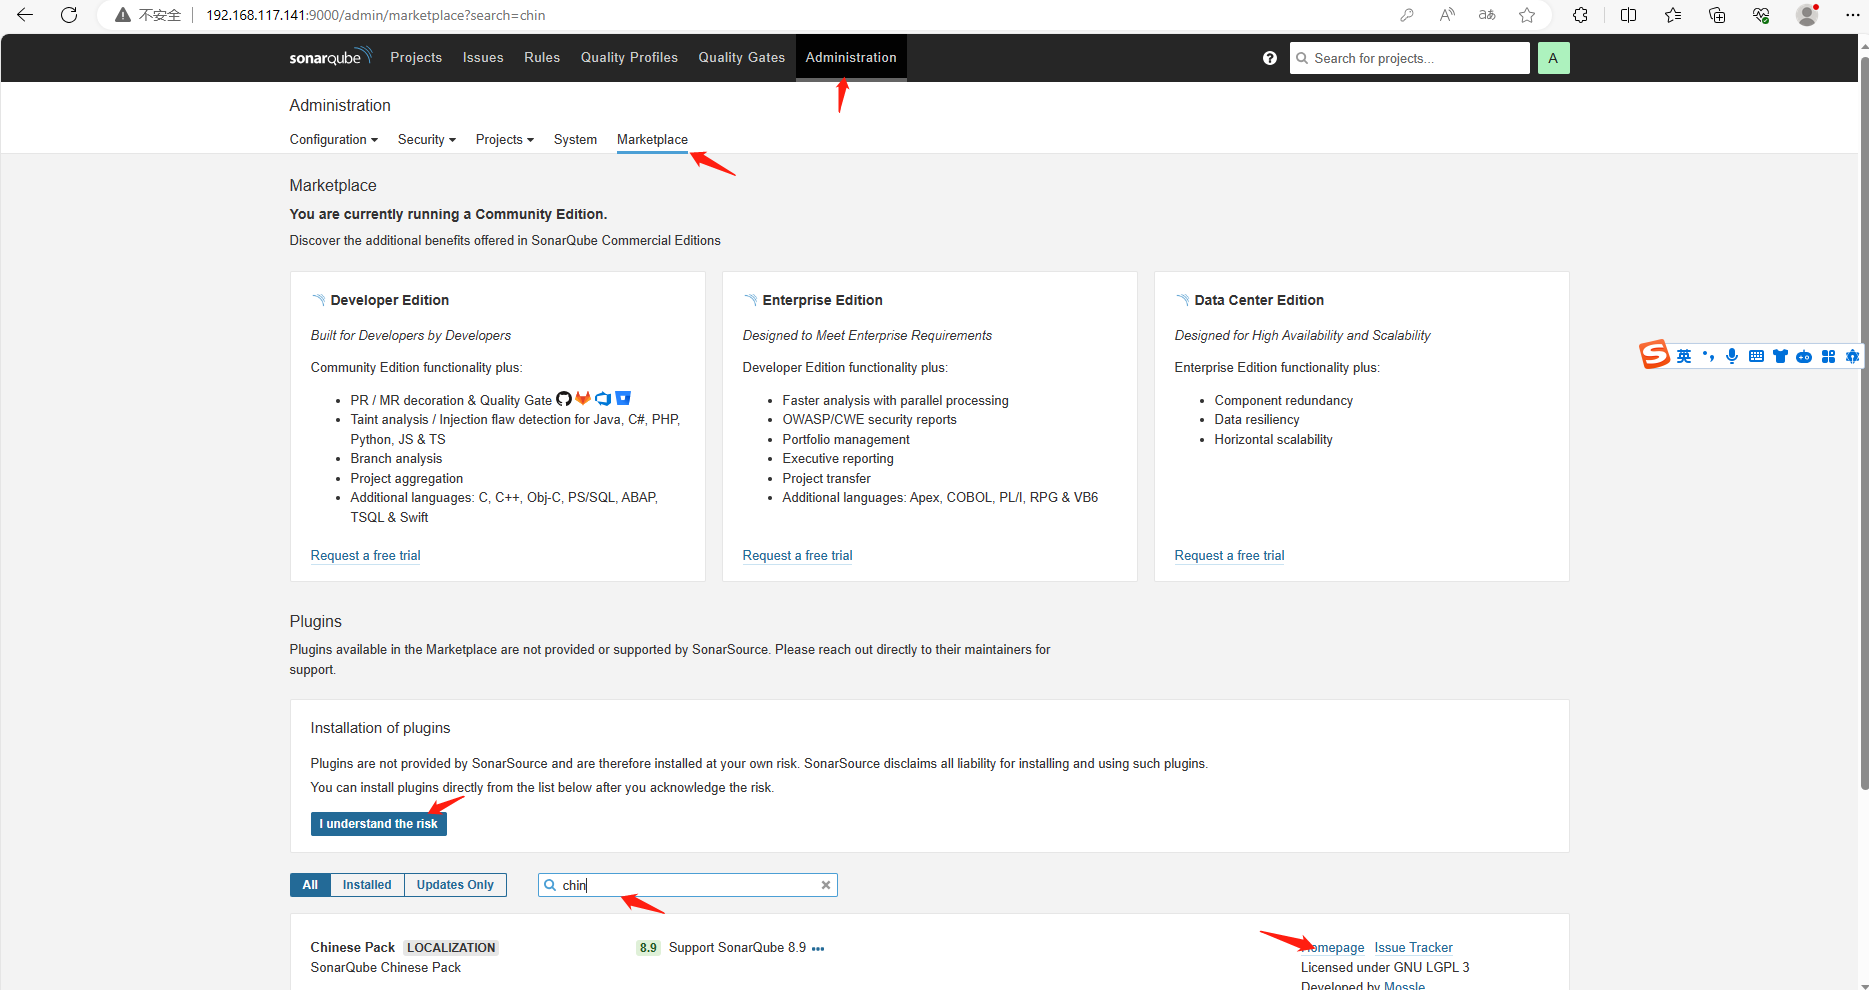Expand the admin Projects dropdown

pyautogui.click(x=505, y=139)
